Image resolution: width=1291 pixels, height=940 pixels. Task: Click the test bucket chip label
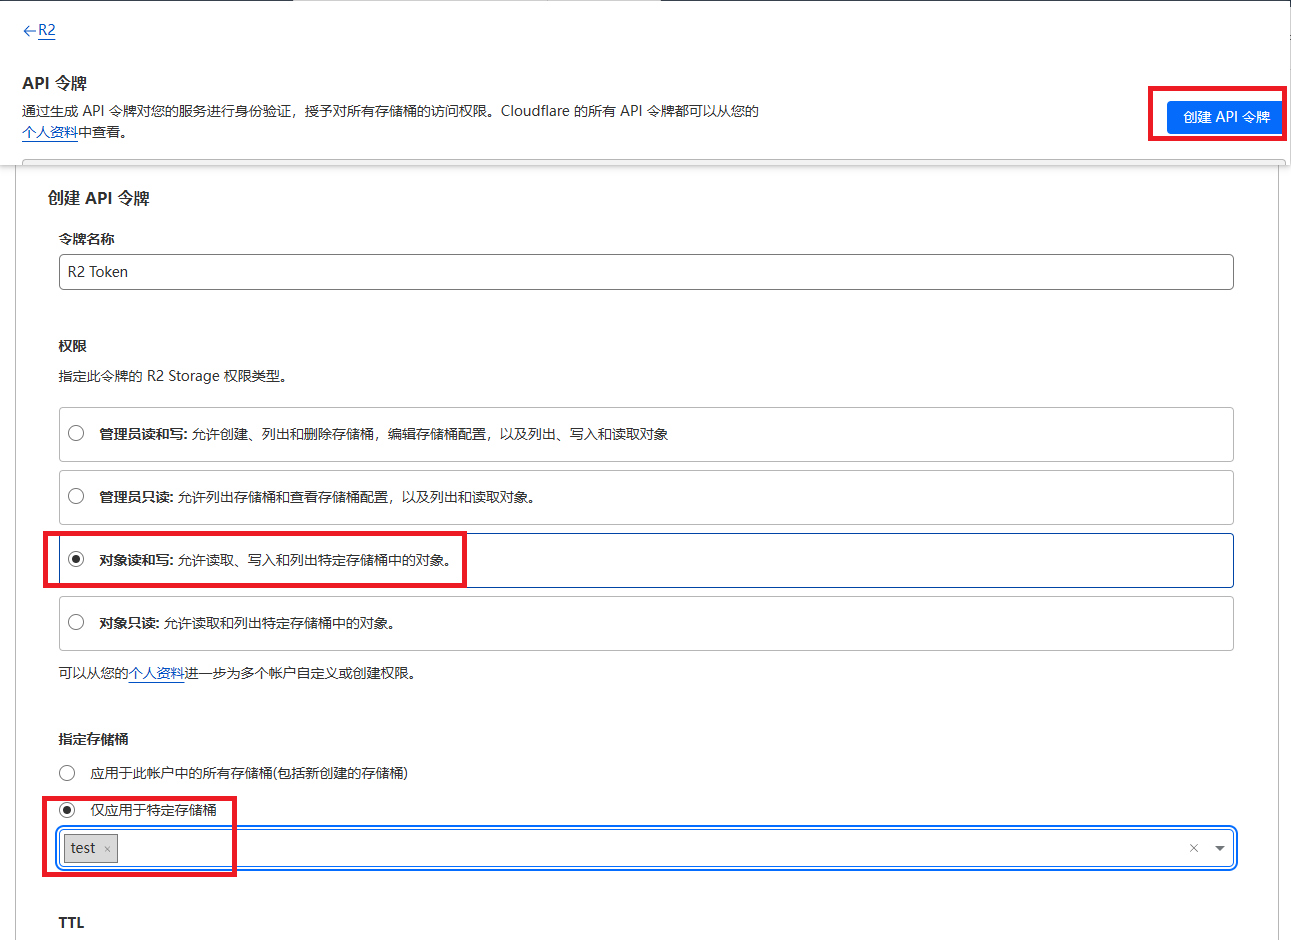[83, 848]
